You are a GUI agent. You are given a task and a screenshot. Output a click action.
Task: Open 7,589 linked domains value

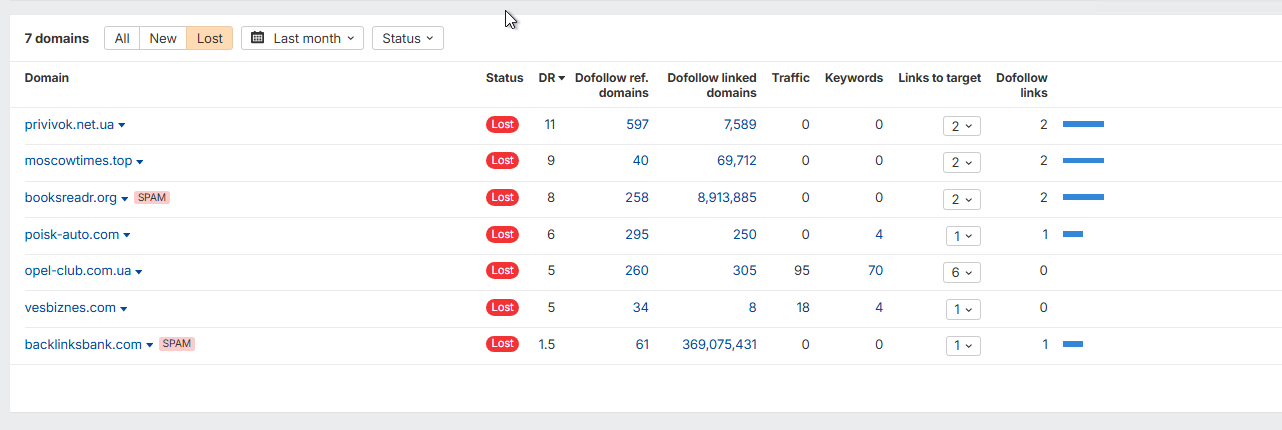pyautogui.click(x=740, y=125)
